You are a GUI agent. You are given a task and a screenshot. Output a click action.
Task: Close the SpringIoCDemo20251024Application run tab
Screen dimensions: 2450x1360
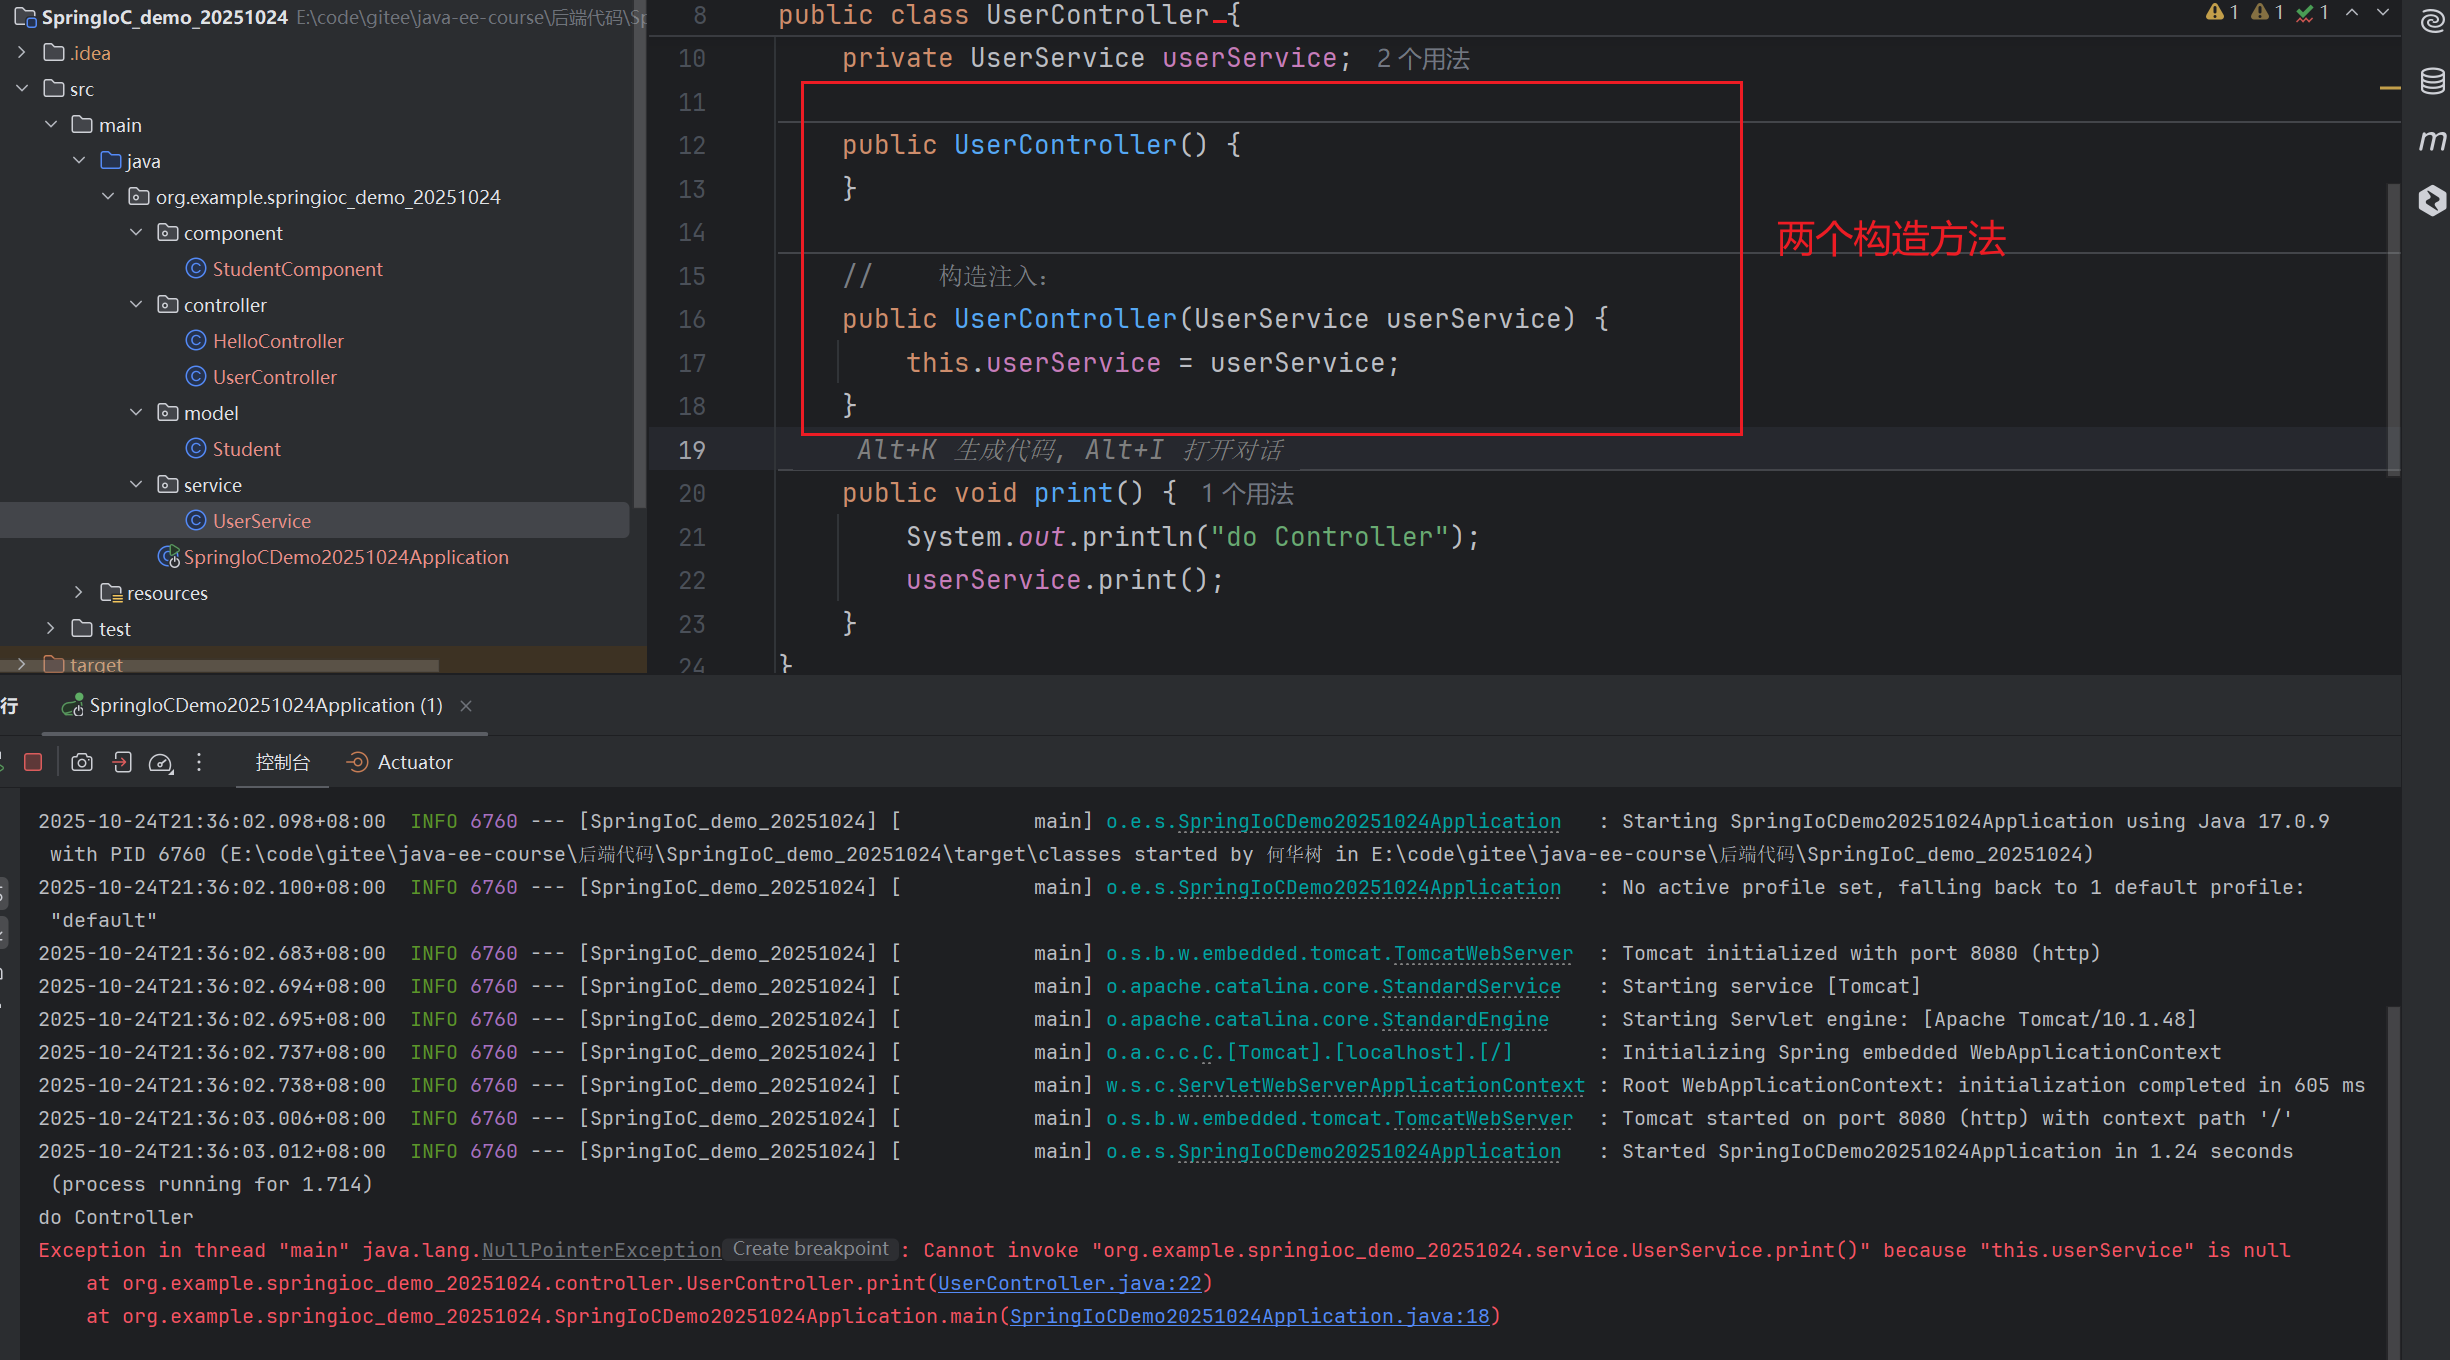(x=466, y=706)
